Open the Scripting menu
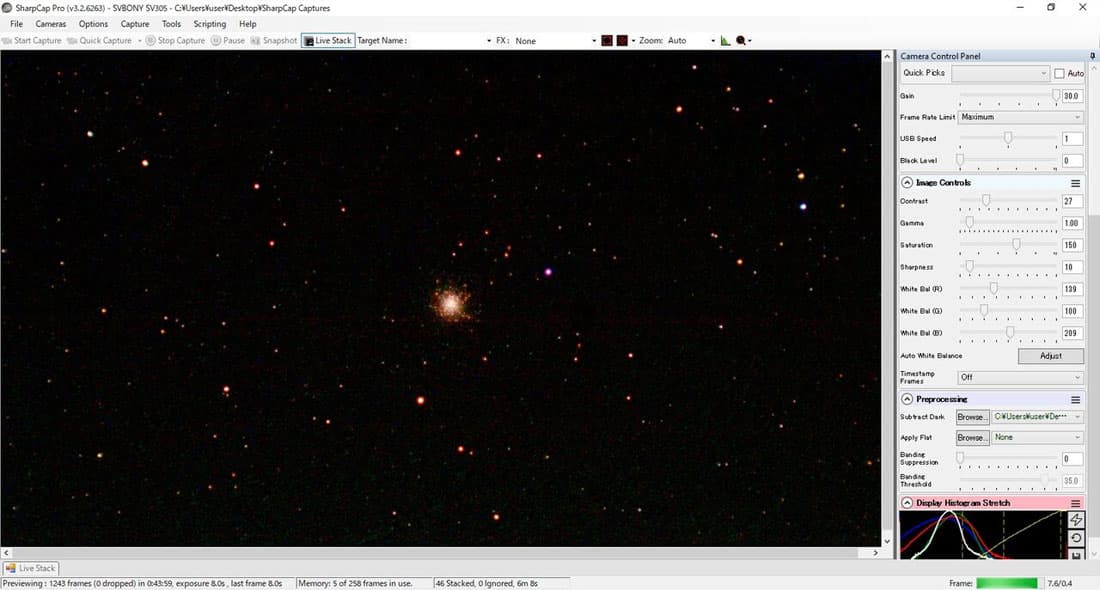The width and height of the screenshot is (1100, 590). (210, 24)
